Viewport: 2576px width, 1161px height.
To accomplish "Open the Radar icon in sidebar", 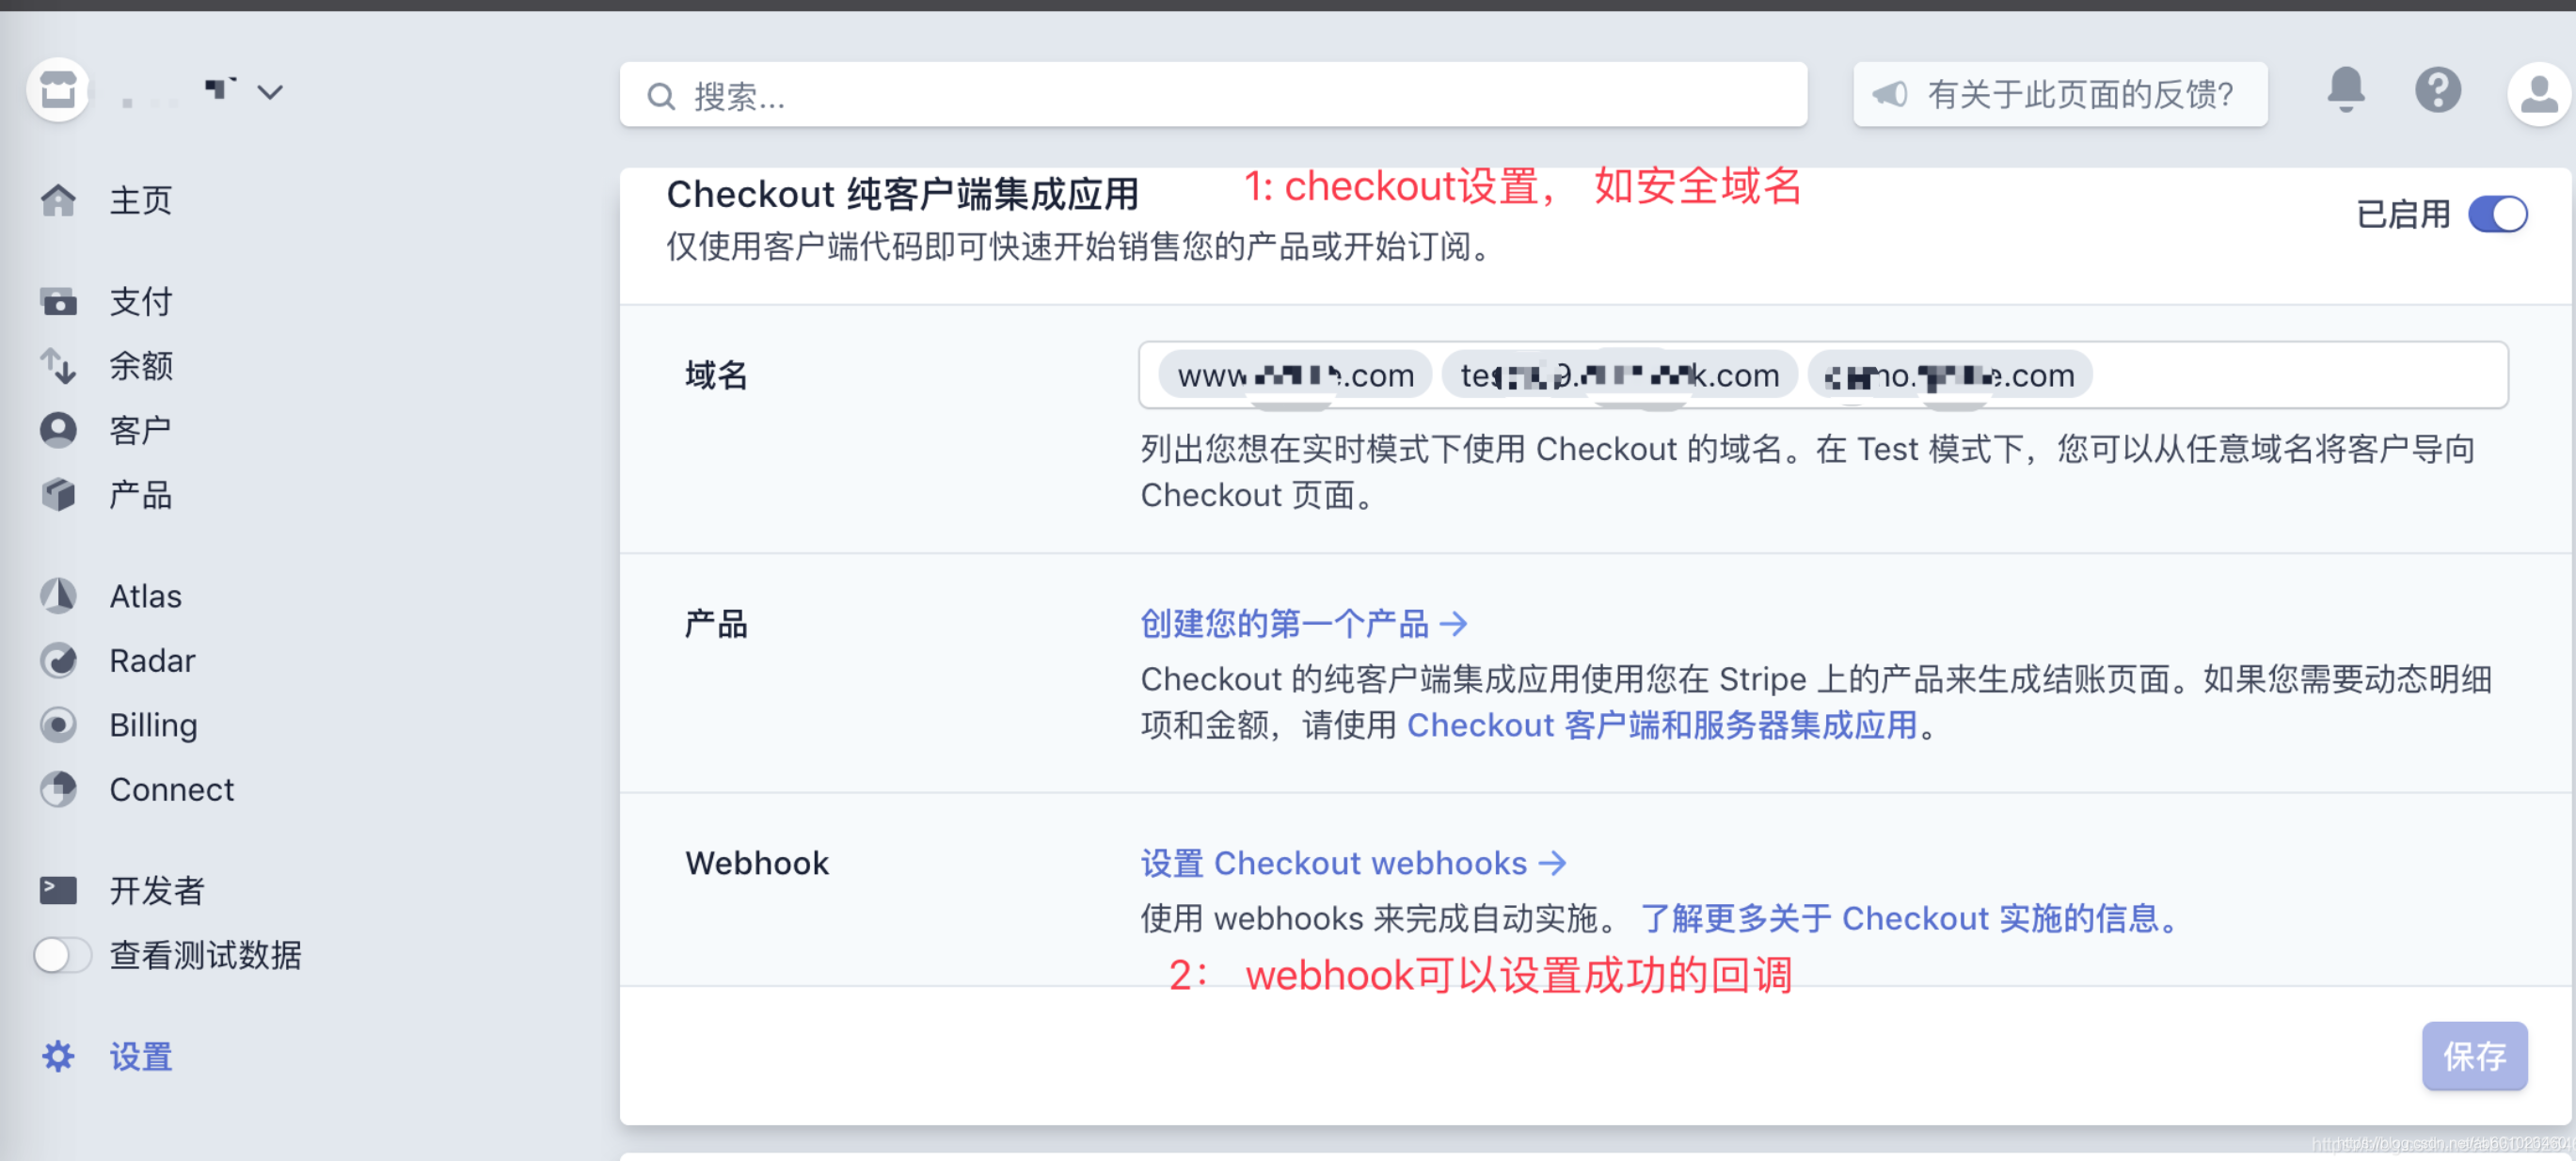I will coord(58,660).
